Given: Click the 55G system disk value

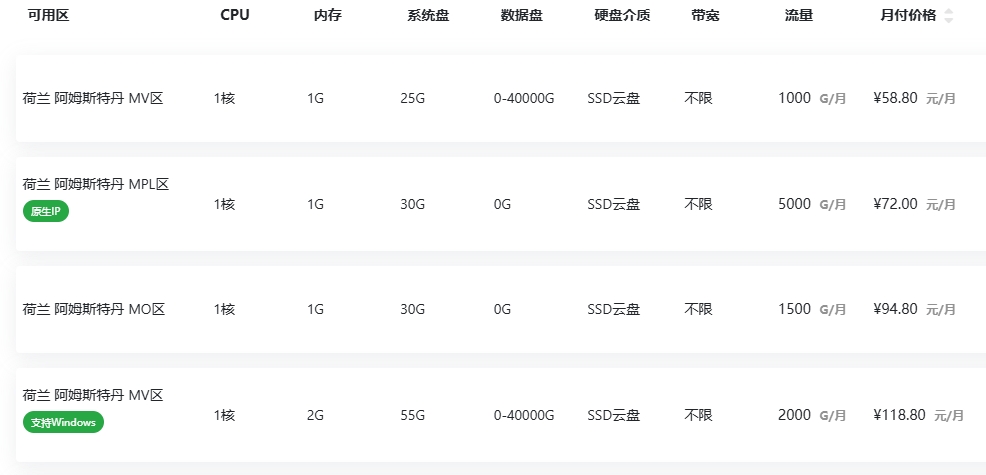Looking at the screenshot, I should click(x=413, y=415).
